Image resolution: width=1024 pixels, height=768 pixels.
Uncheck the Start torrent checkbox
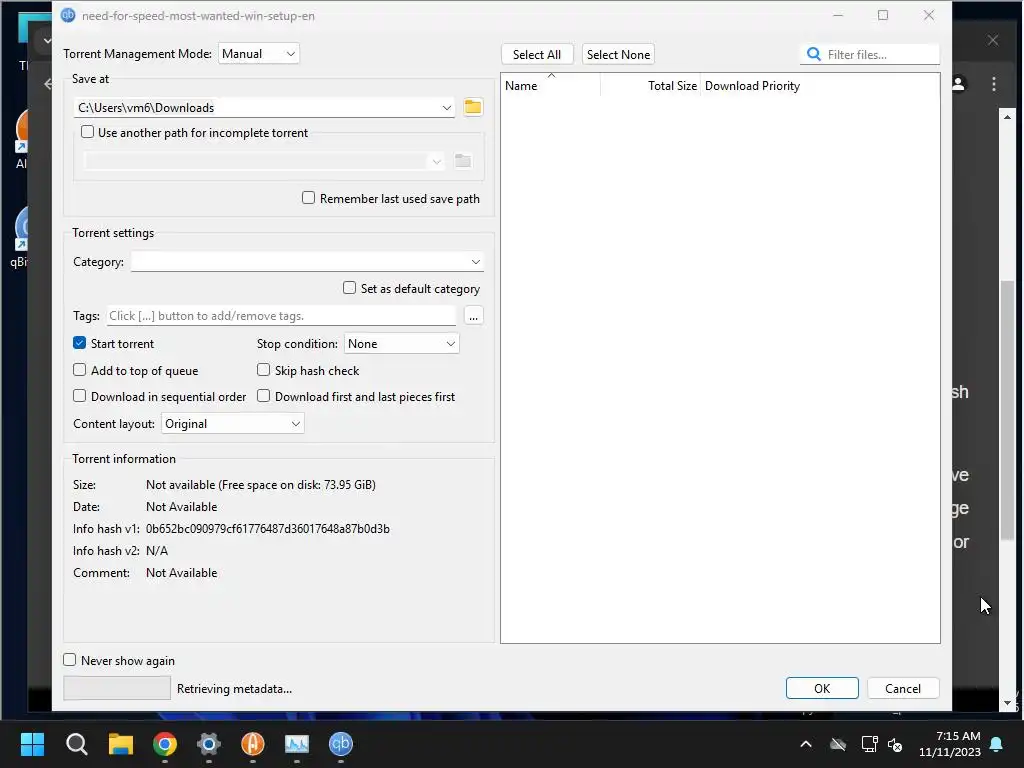(80, 343)
